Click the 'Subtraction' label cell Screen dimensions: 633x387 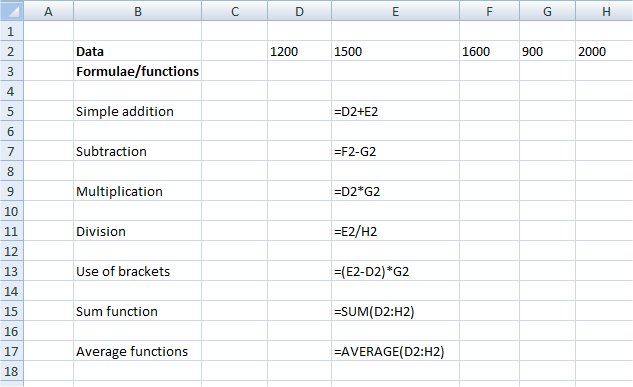coord(138,151)
